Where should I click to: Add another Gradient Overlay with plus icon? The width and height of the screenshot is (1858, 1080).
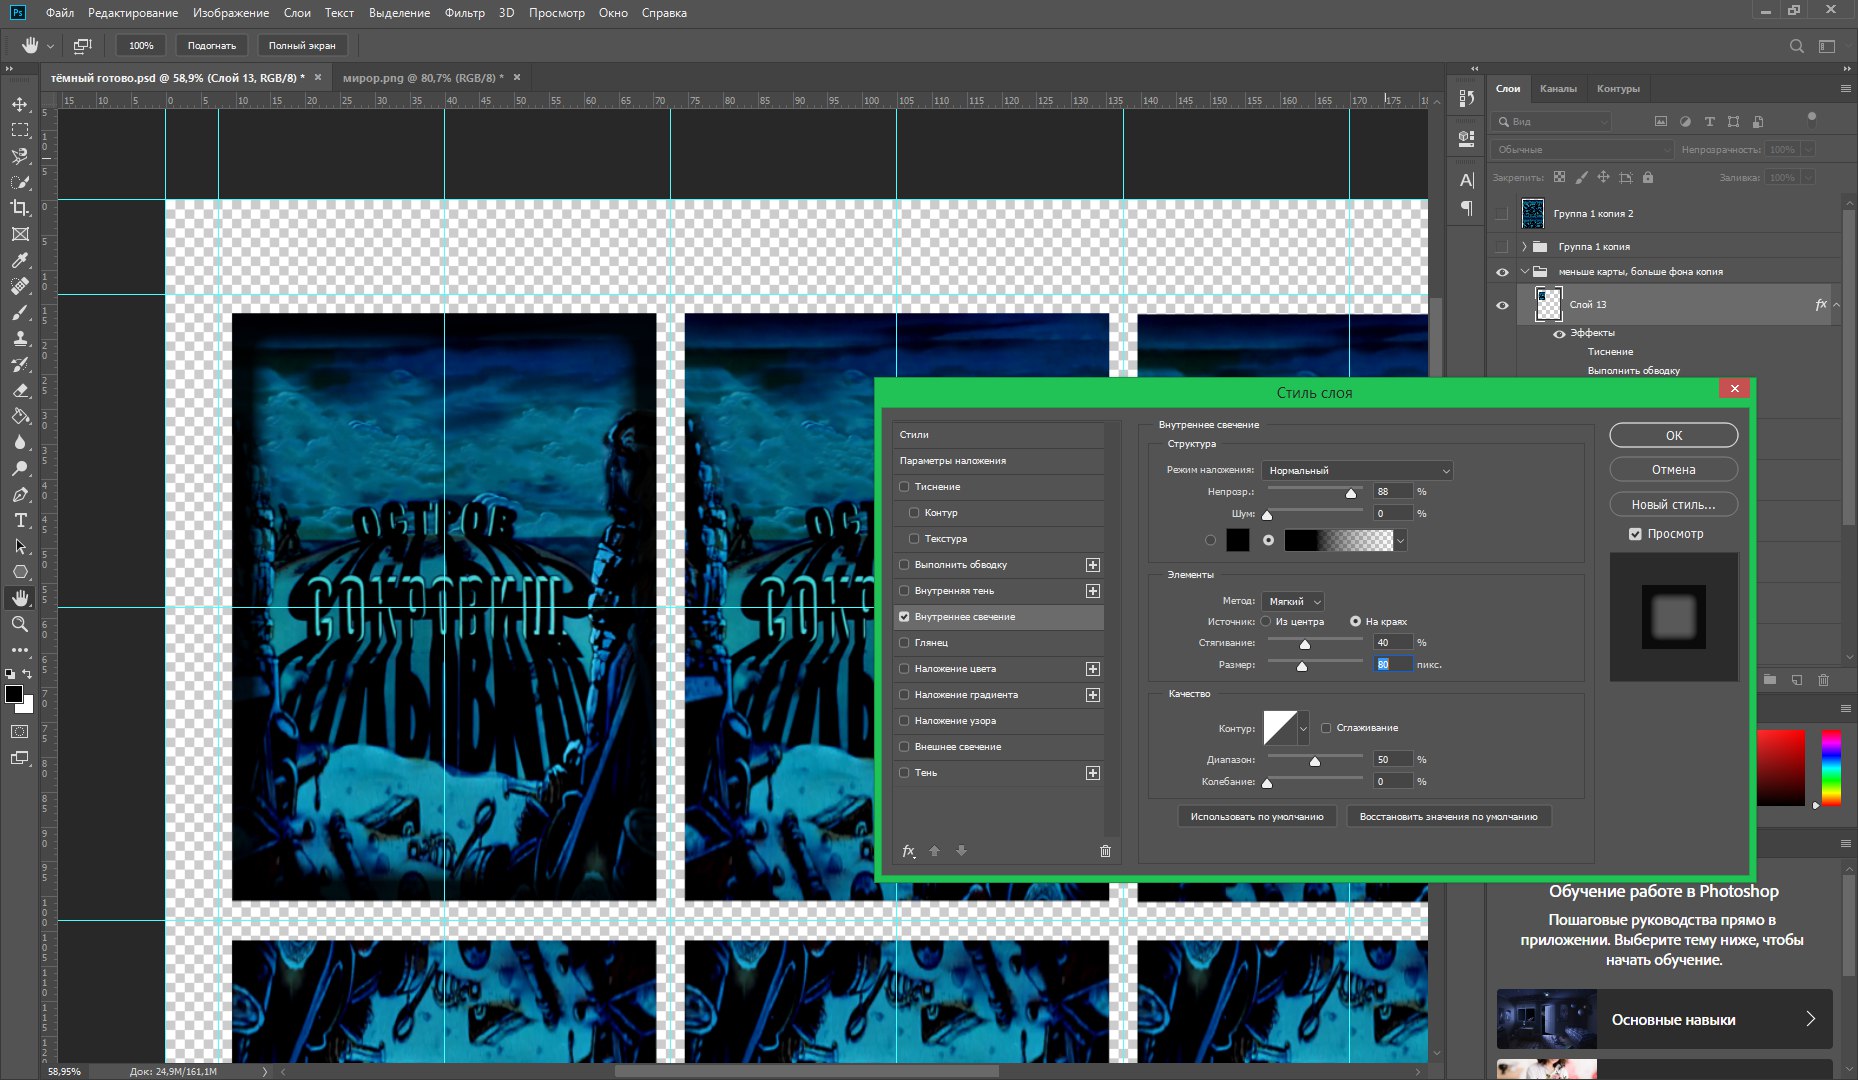pyautogui.click(x=1093, y=695)
